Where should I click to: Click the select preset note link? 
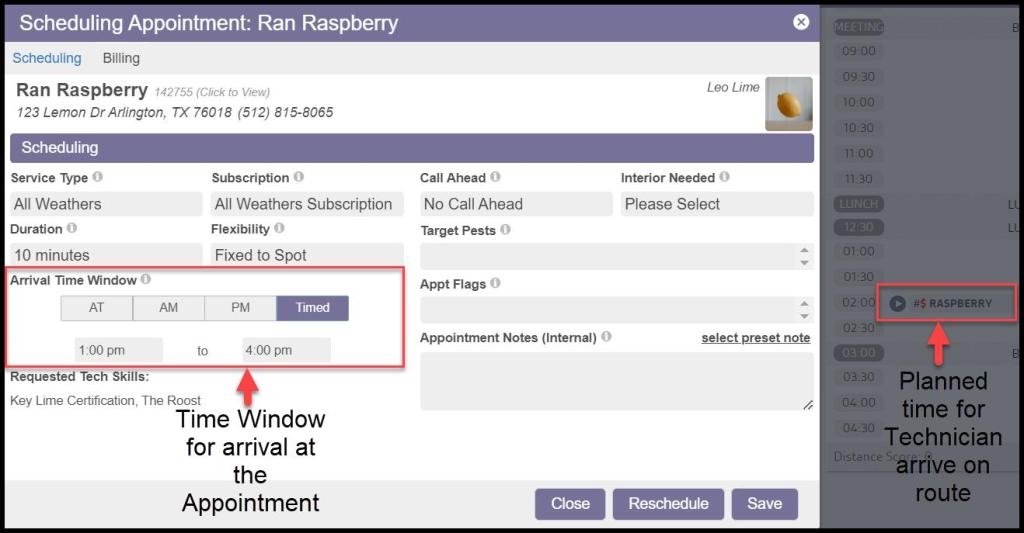[755, 338]
